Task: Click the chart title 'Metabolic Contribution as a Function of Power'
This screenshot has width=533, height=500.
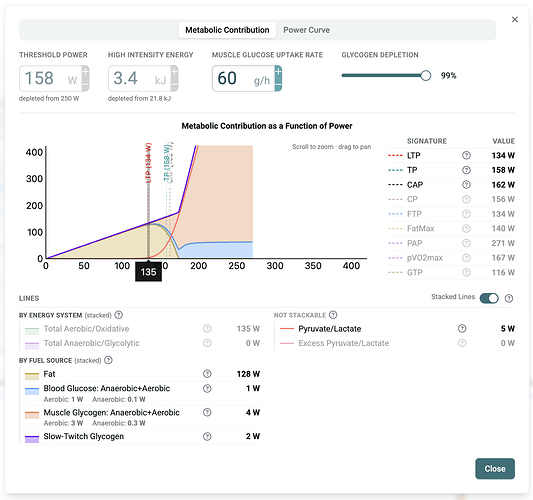Action: (x=267, y=126)
